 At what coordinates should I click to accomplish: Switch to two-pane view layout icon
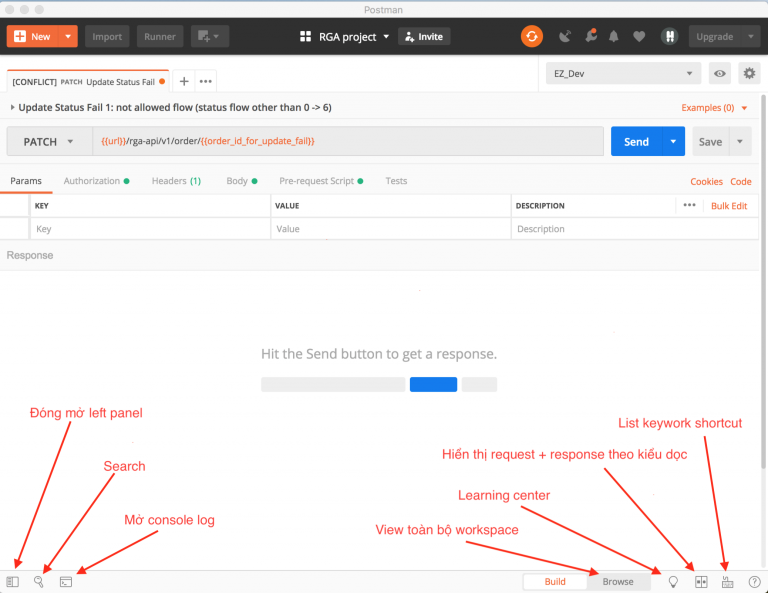701,582
